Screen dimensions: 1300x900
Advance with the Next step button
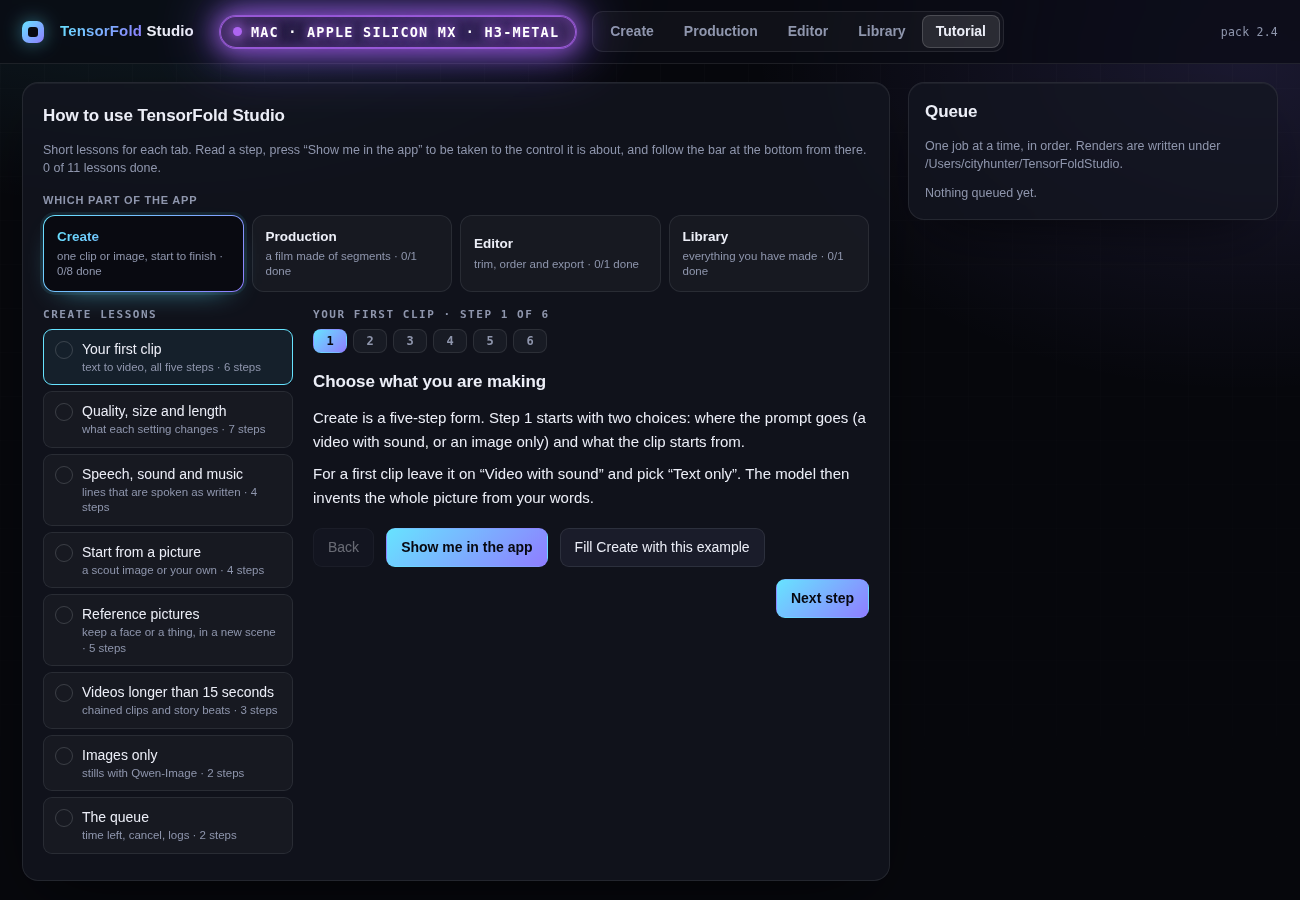[x=822, y=598]
